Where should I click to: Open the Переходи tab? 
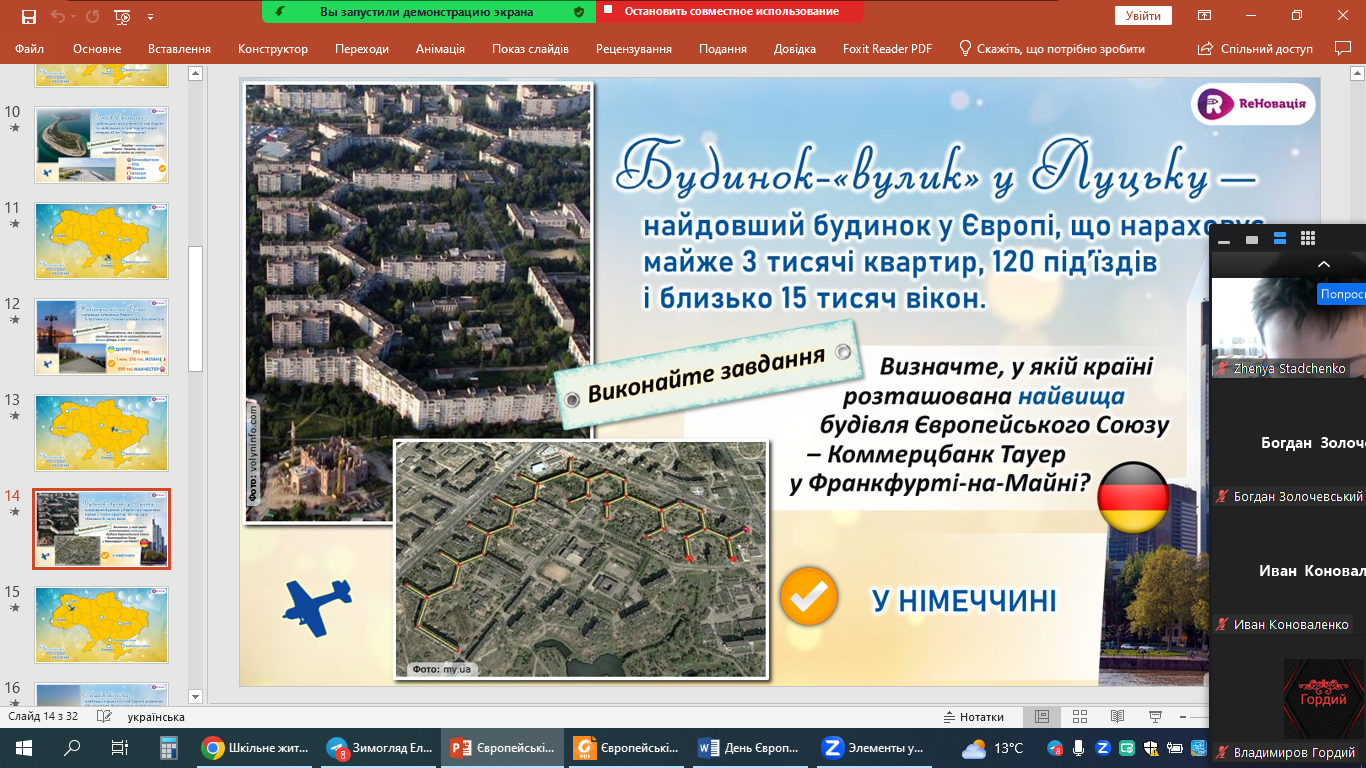(362, 48)
